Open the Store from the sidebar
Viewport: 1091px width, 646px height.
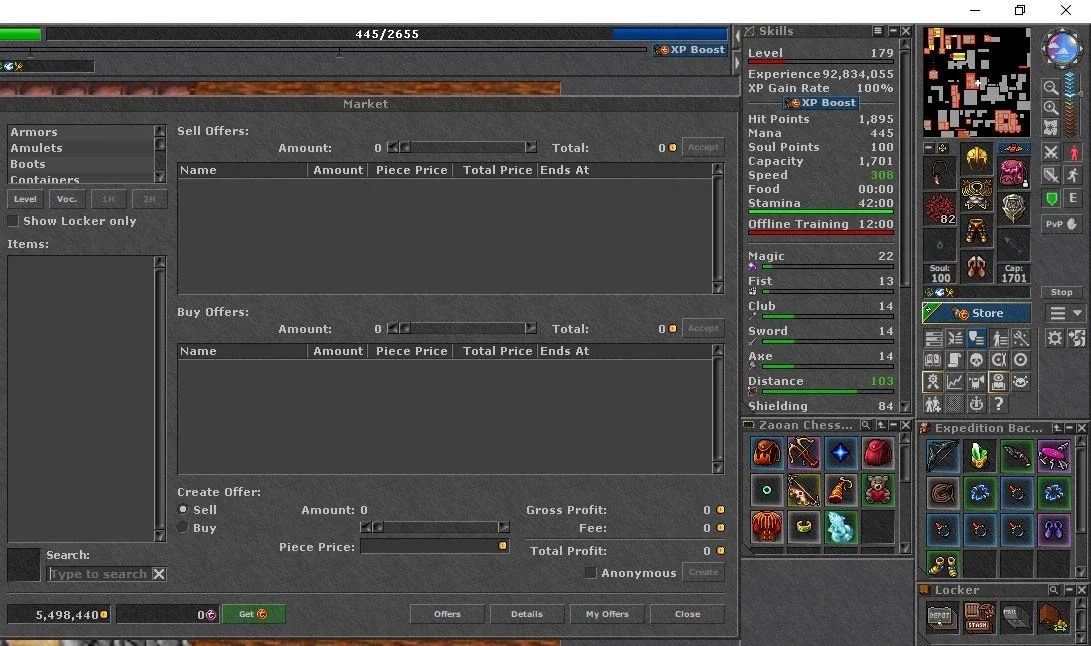(976, 313)
